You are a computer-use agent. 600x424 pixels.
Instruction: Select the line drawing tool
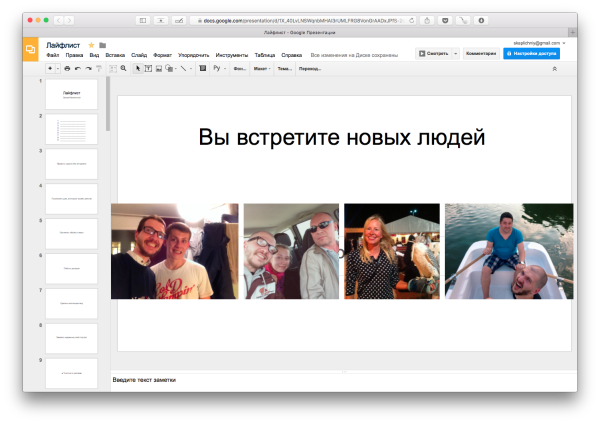tap(182, 69)
